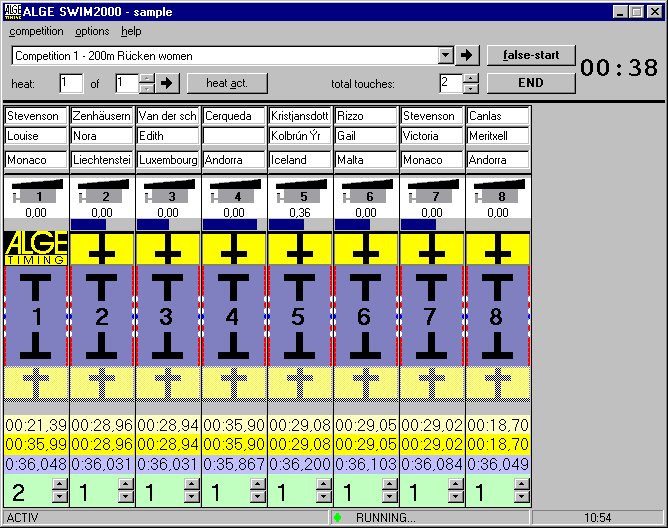Click lane 8 bottom greyed touchpad cross
The width and height of the screenshot is (668, 528).
pos(498,383)
